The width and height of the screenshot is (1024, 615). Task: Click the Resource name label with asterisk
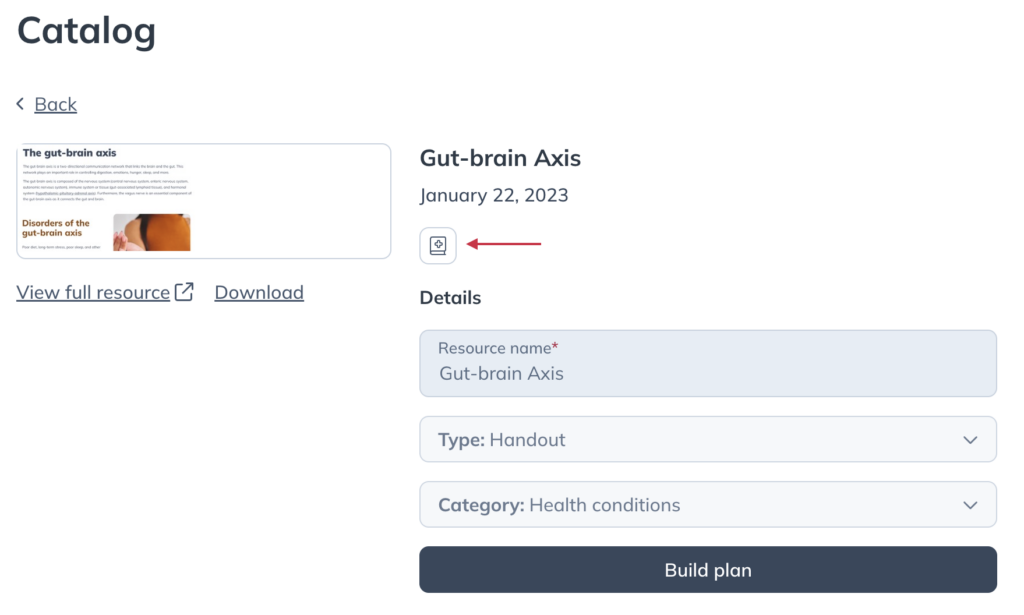click(498, 348)
